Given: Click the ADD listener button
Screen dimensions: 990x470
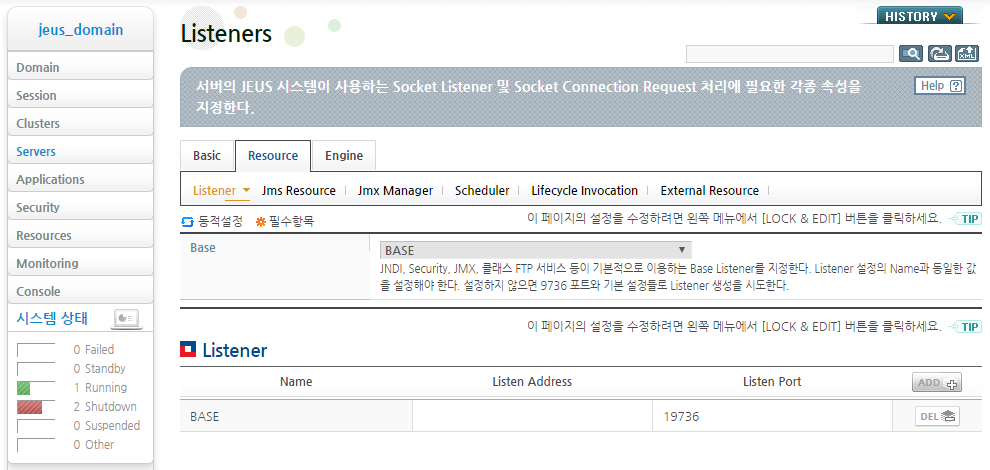Looking at the screenshot, I should click(x=936, y=382).
